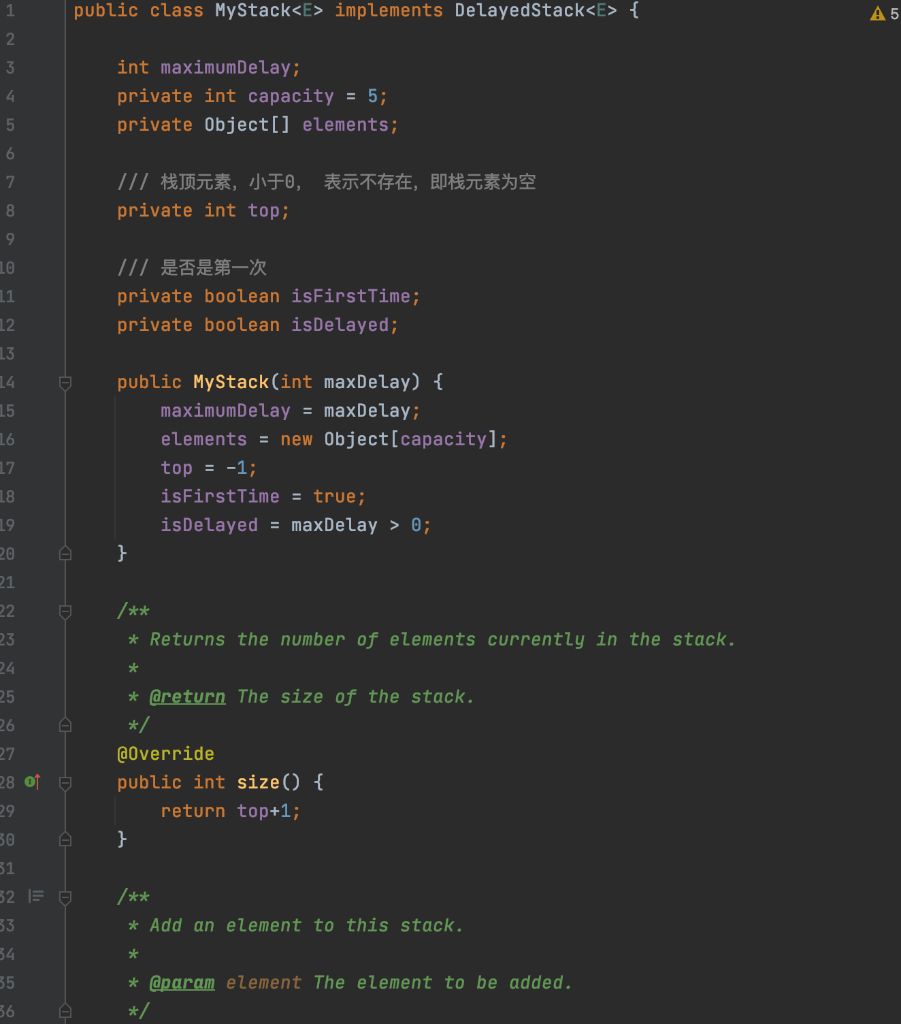Click the class name MyStack on line 1
Image resolution: width=901 pixels, height=1024 pixels.
(250, 10)
